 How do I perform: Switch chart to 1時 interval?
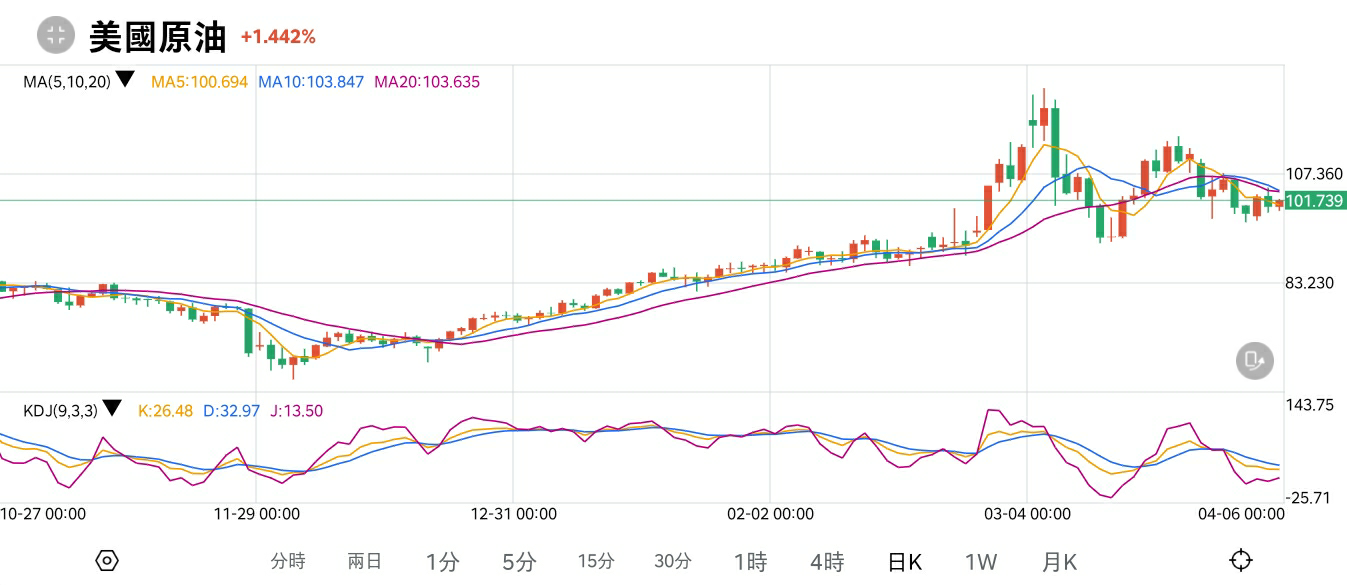tap(750, 562)
